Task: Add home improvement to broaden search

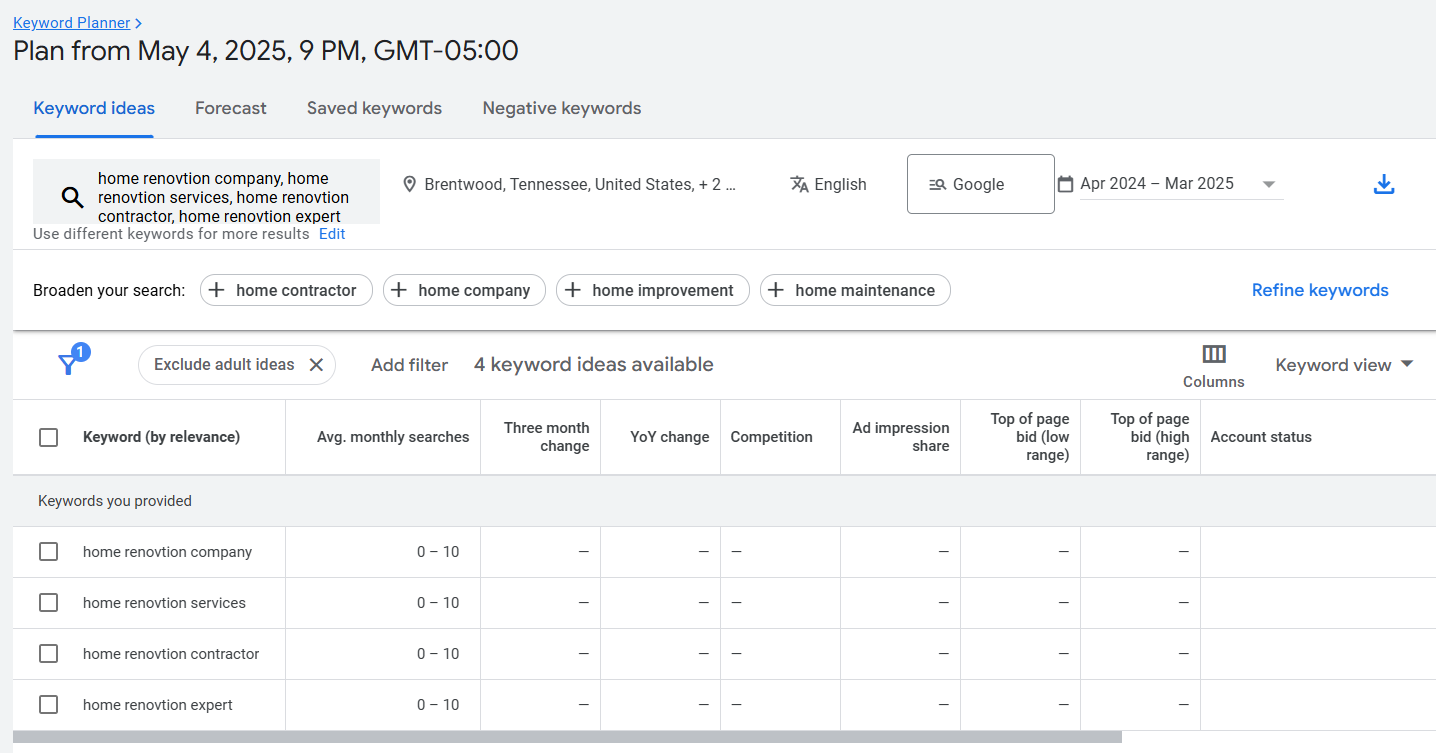Action: point(652,290)
